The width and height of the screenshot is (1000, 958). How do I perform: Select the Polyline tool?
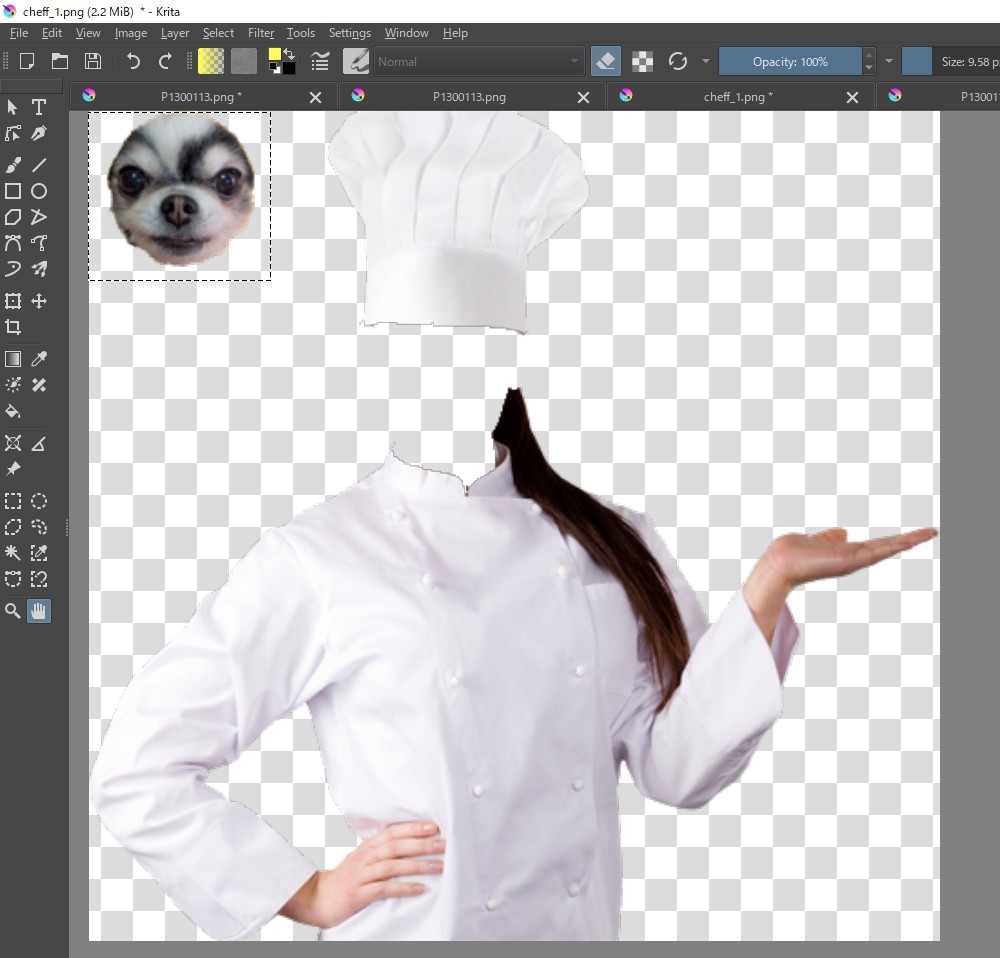pos(39,217)
